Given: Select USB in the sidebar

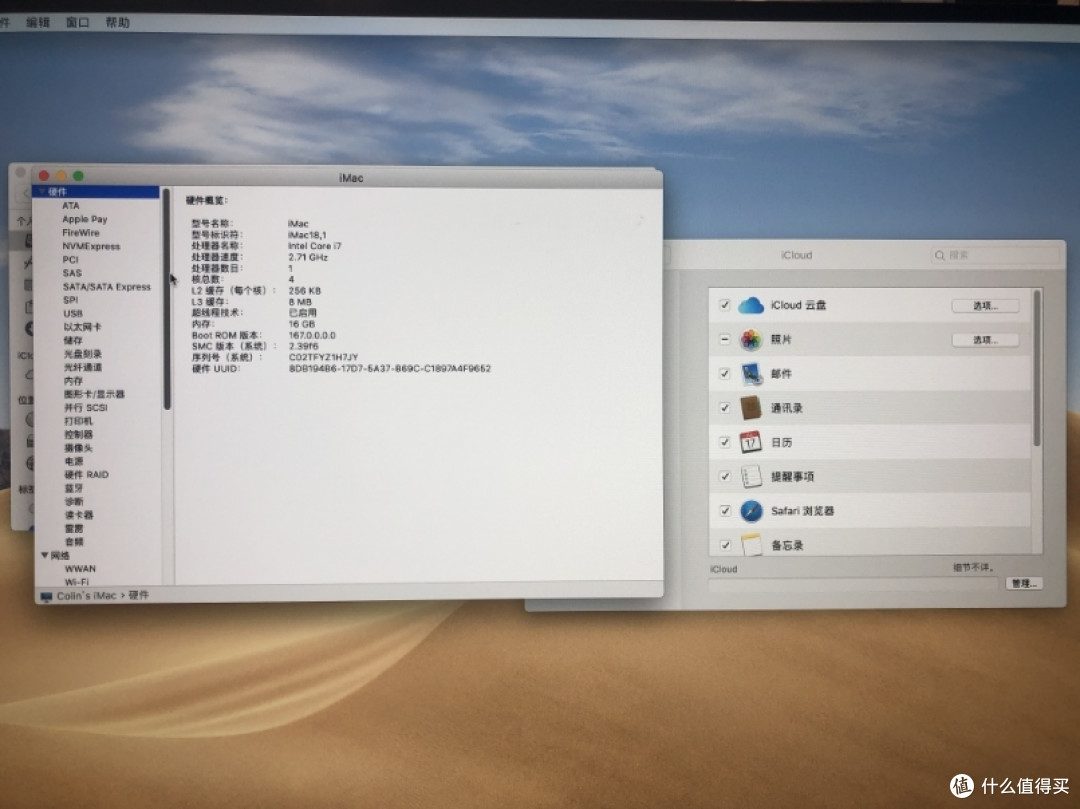Looking at the screenshot, I should (x=72, y=313).
